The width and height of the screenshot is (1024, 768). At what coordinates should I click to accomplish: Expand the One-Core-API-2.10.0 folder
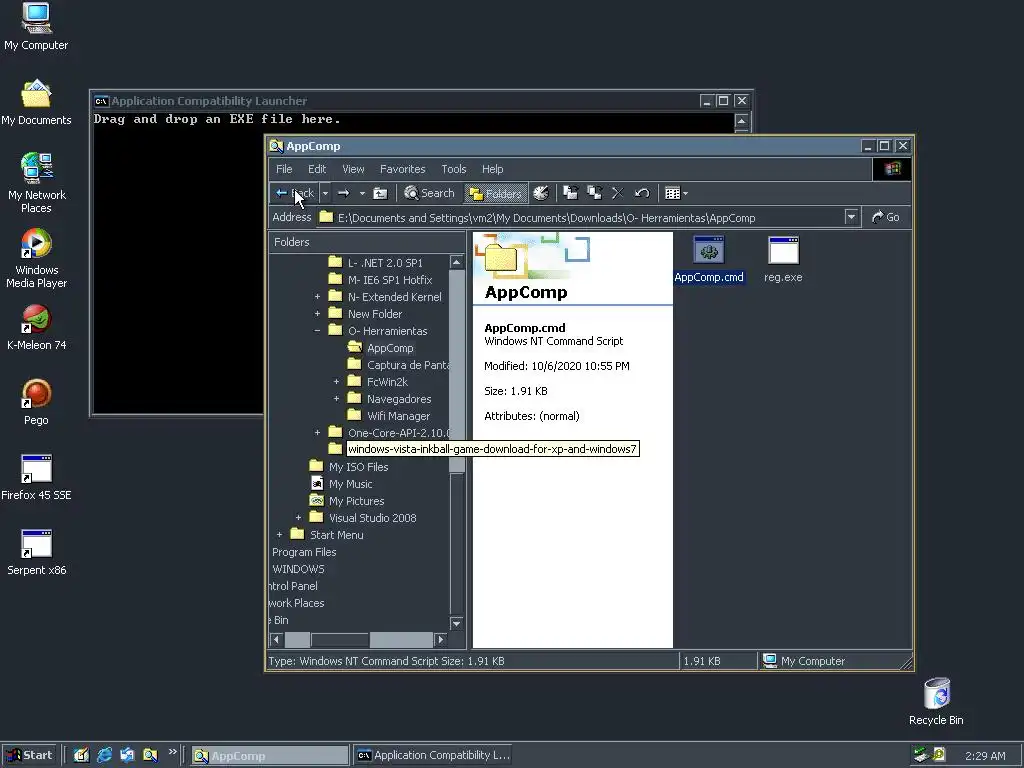(x=317, y=432)
